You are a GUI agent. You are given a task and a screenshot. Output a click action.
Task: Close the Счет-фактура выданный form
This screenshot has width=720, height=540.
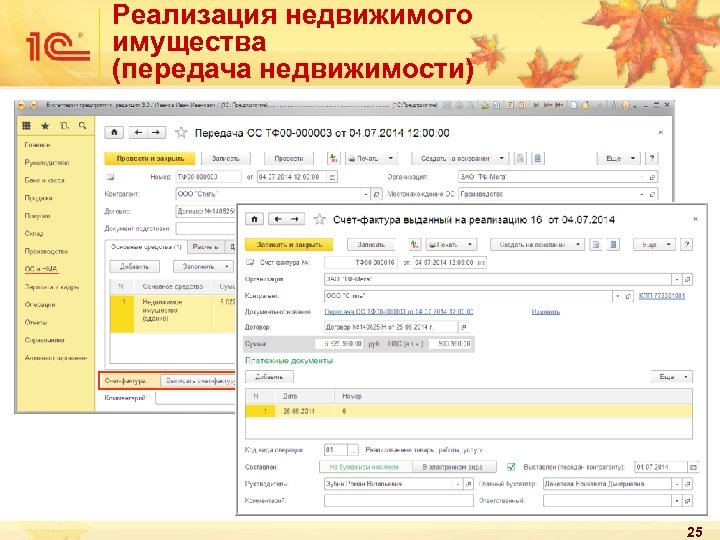pyautogui.click(x=695, y=219)
